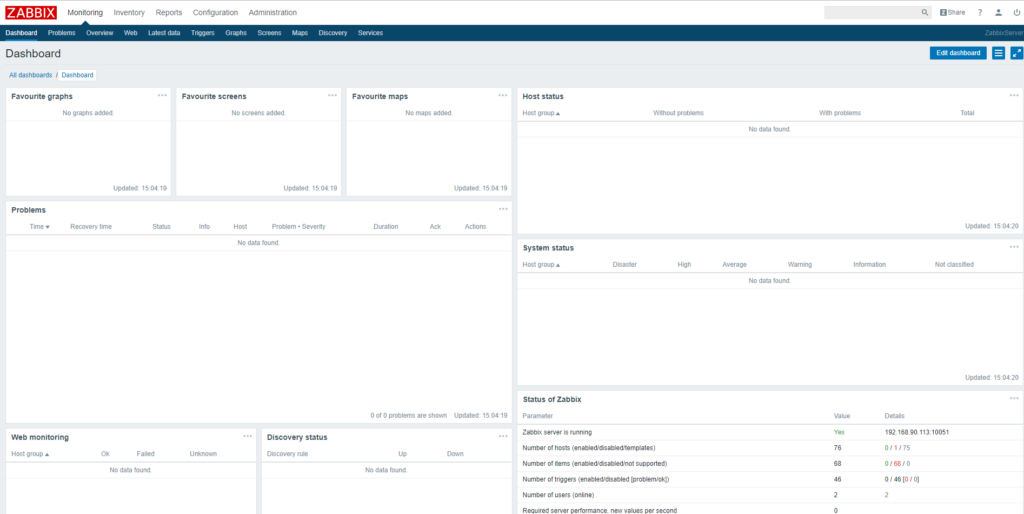Open the System status widget three-dot menu
This screenshot has width=1024, height=514.
pos(1013,246)
